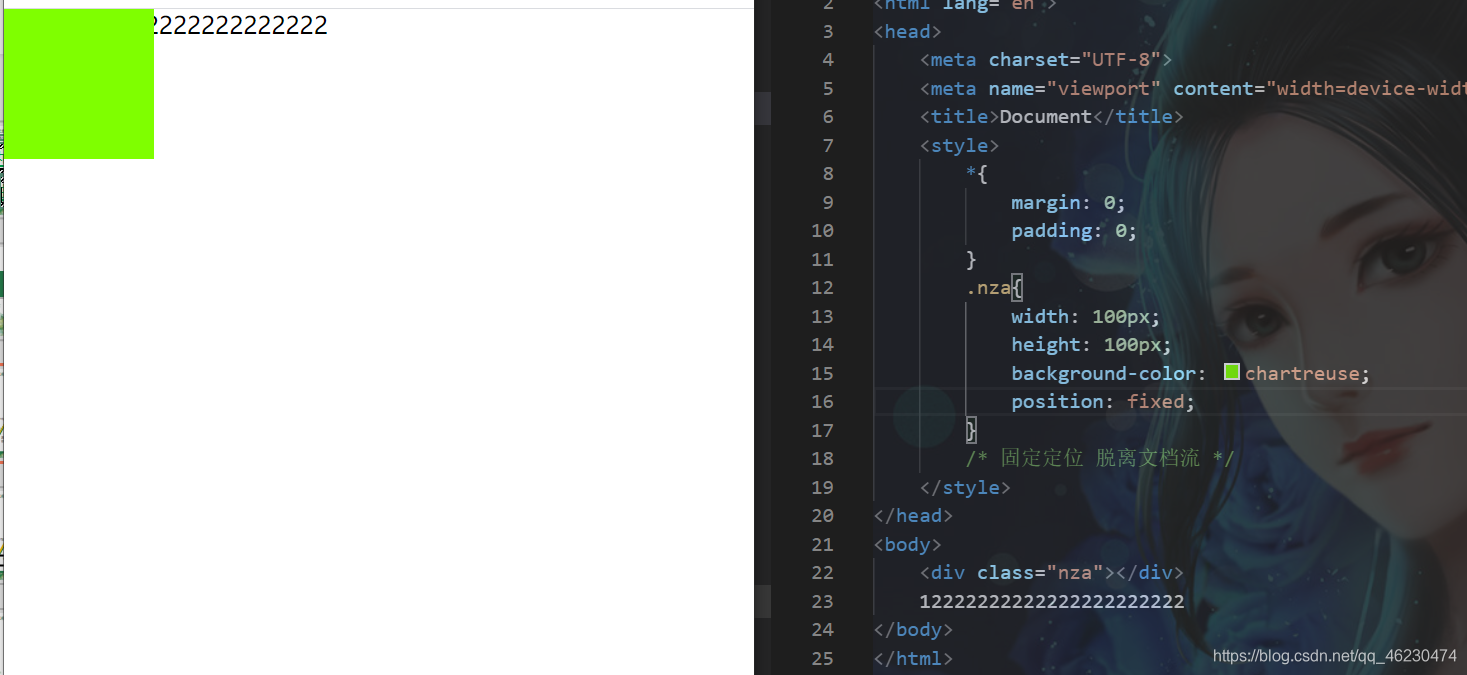Click the closing brace on line 17
Screen dimensions: 1467x675
point(971,430)
